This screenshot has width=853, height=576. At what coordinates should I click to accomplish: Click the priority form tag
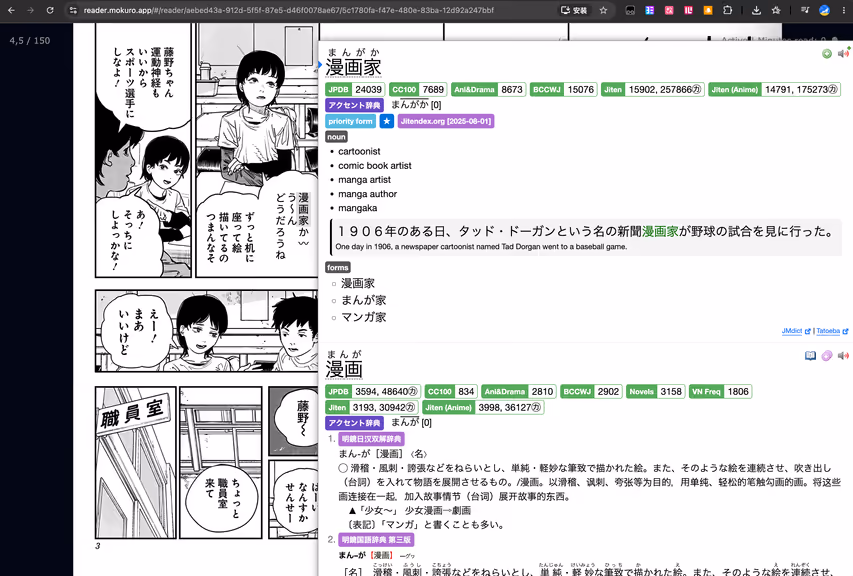(x=350, y=121)
